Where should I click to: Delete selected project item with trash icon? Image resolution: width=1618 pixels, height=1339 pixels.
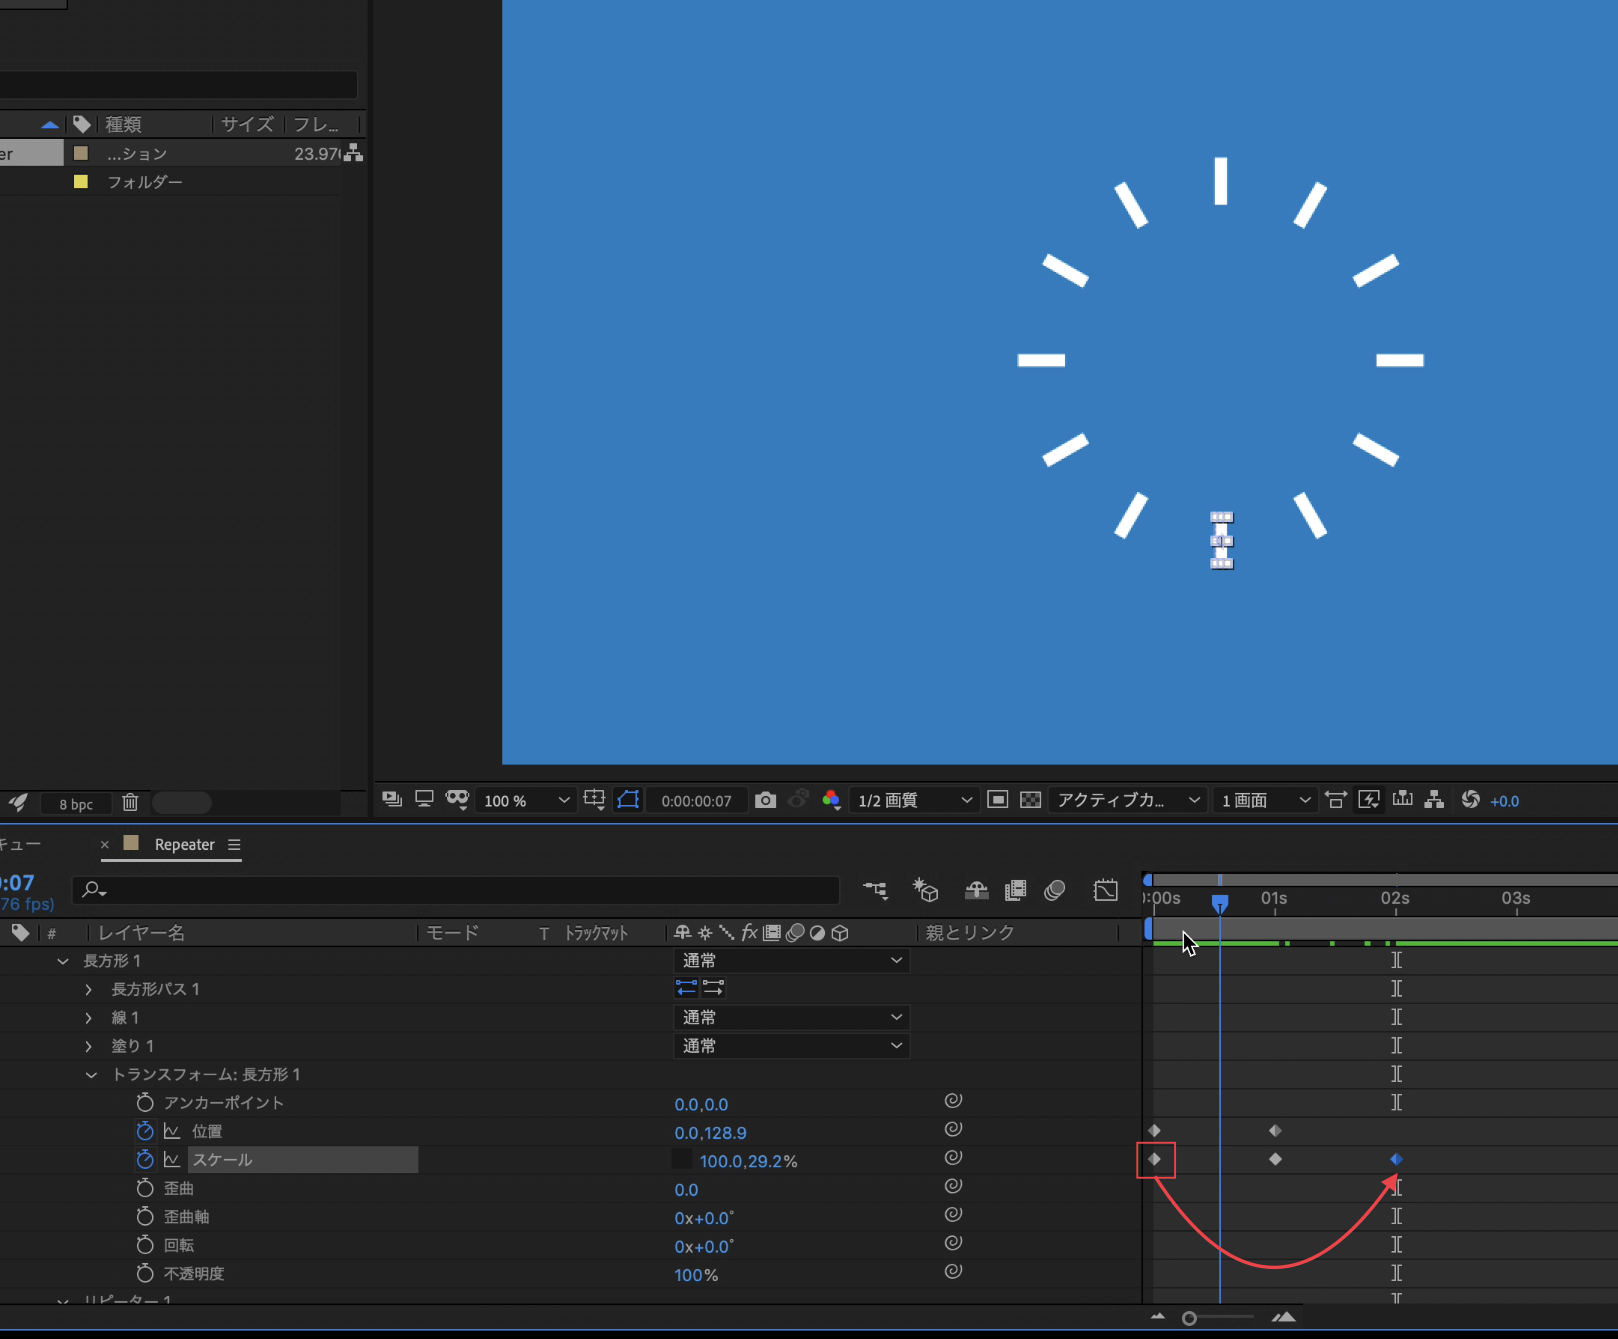[x=130, y=803]
